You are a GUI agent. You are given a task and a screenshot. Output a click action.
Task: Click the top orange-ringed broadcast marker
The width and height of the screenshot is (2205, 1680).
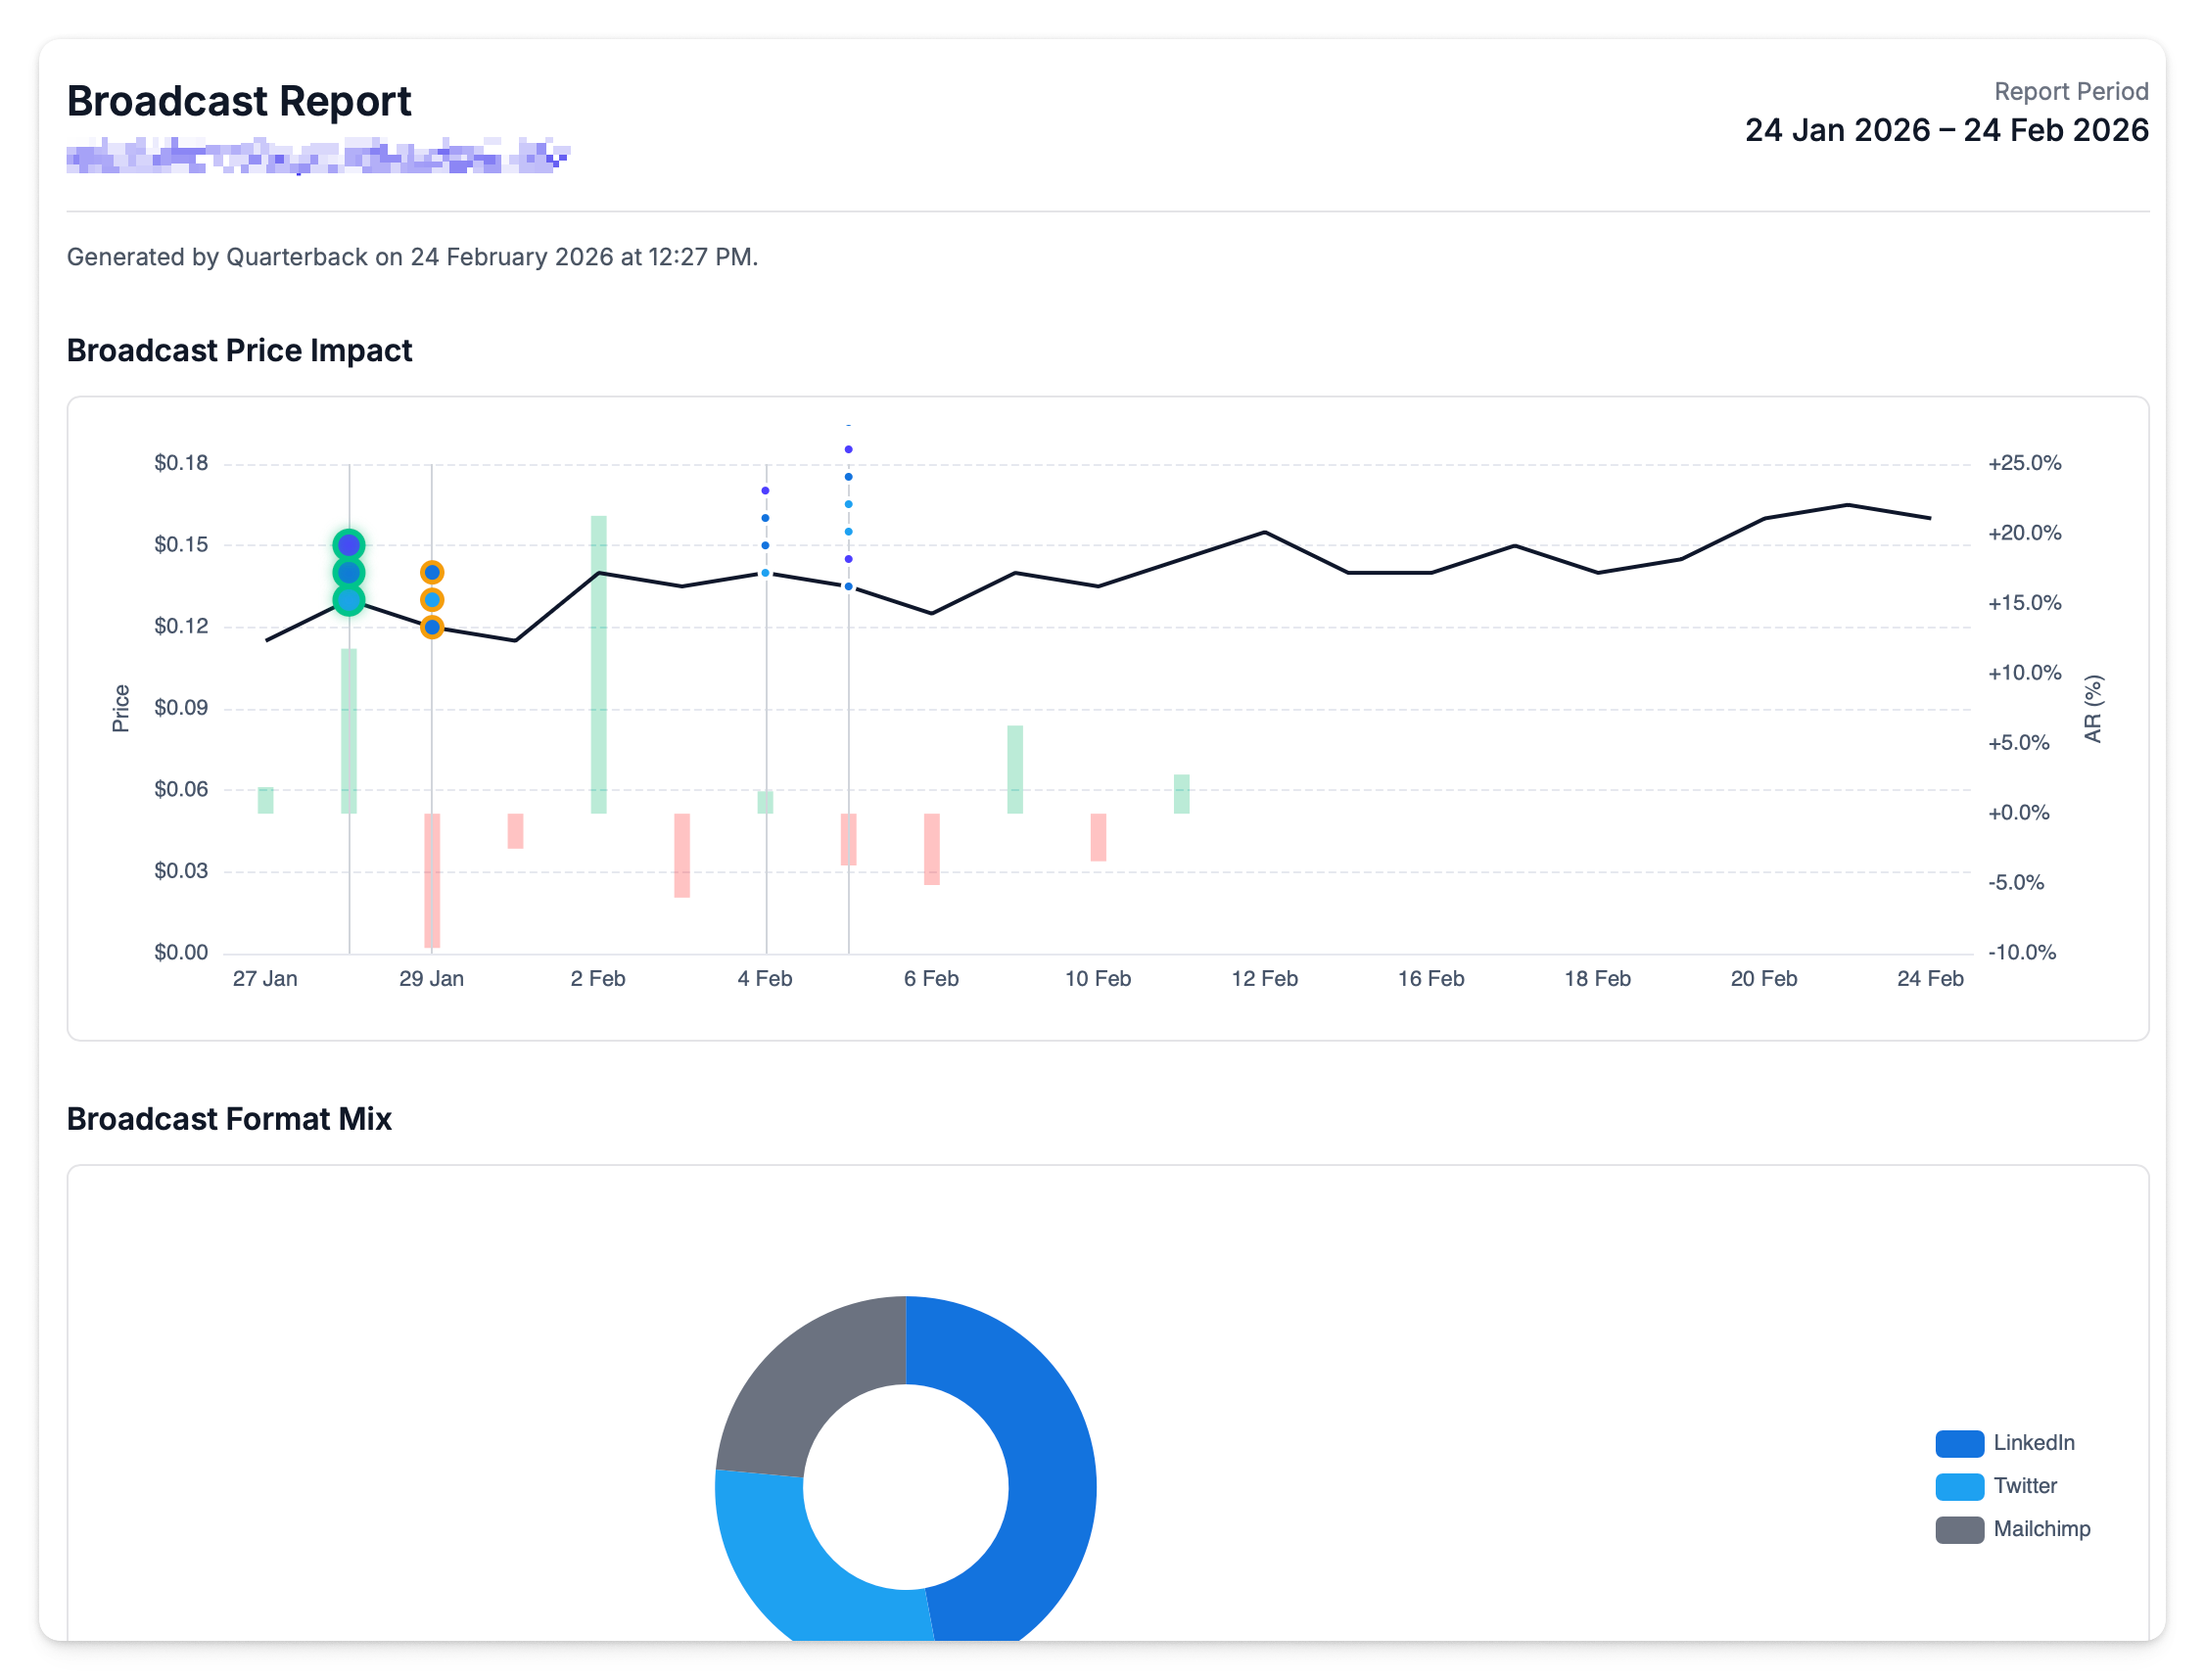point(432,573)
